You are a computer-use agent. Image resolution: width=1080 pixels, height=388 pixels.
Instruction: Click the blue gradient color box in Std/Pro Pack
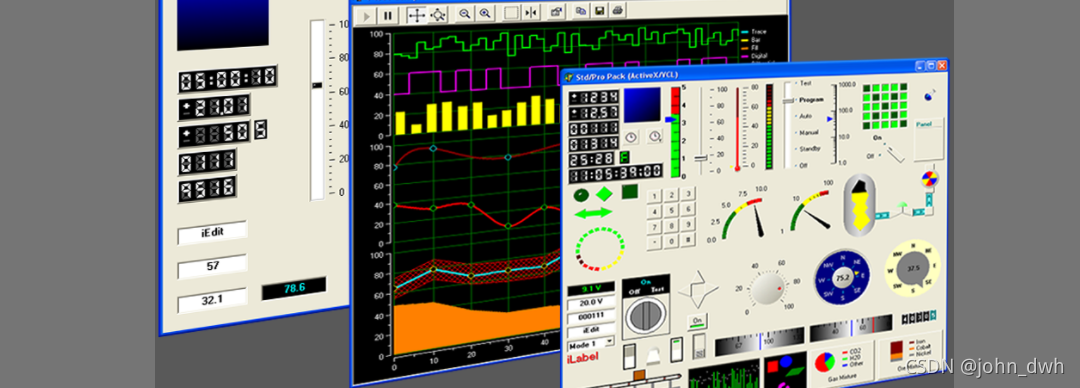click(642, 105)
